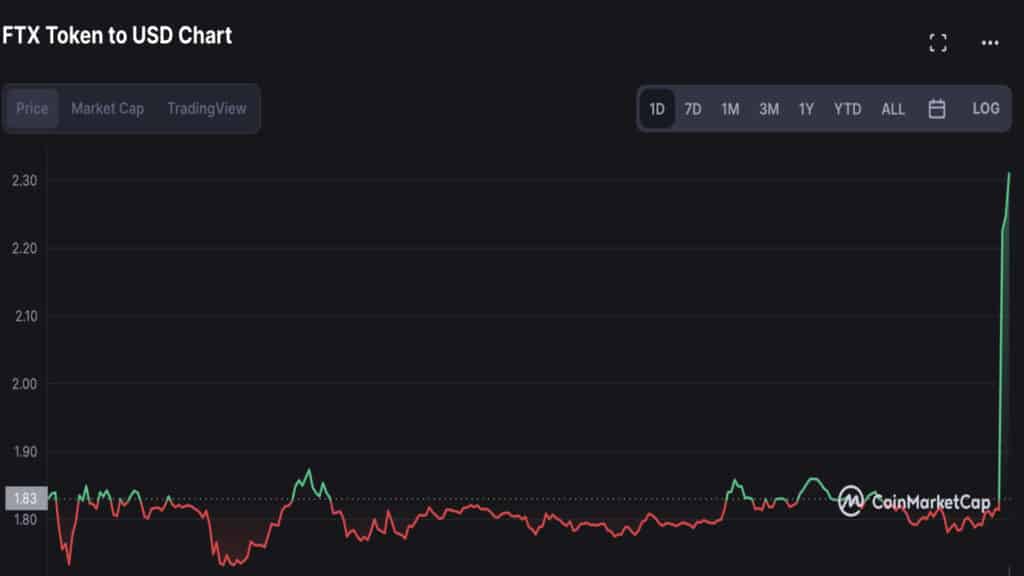Select the ALL time range

tap(893, 109)
